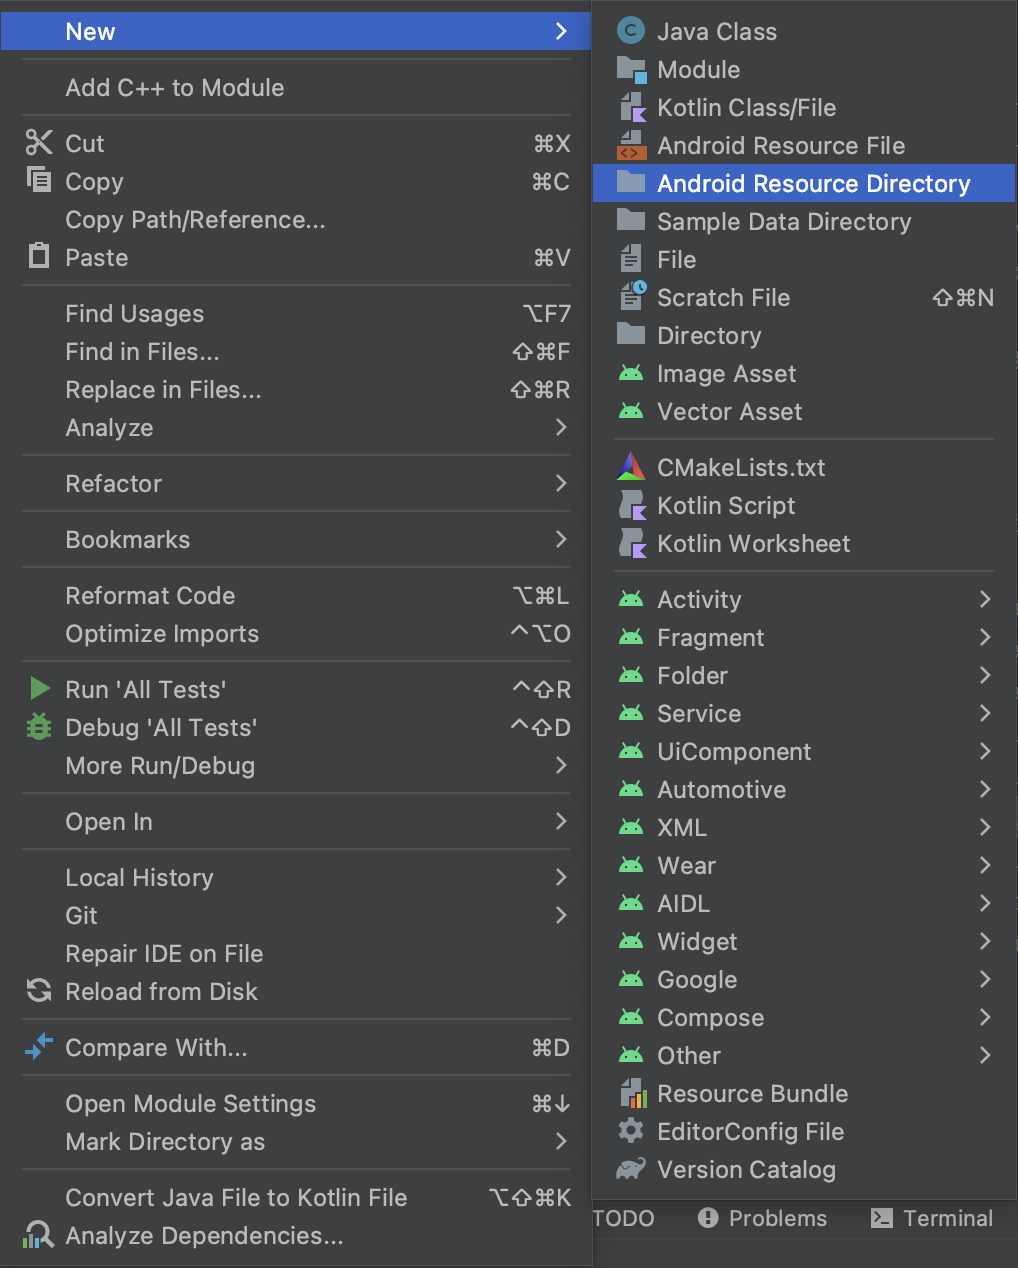This screenshot has height=1268, width=1018.
Task: Click the Resource Bundle icon
Action: pos(632,1093)
